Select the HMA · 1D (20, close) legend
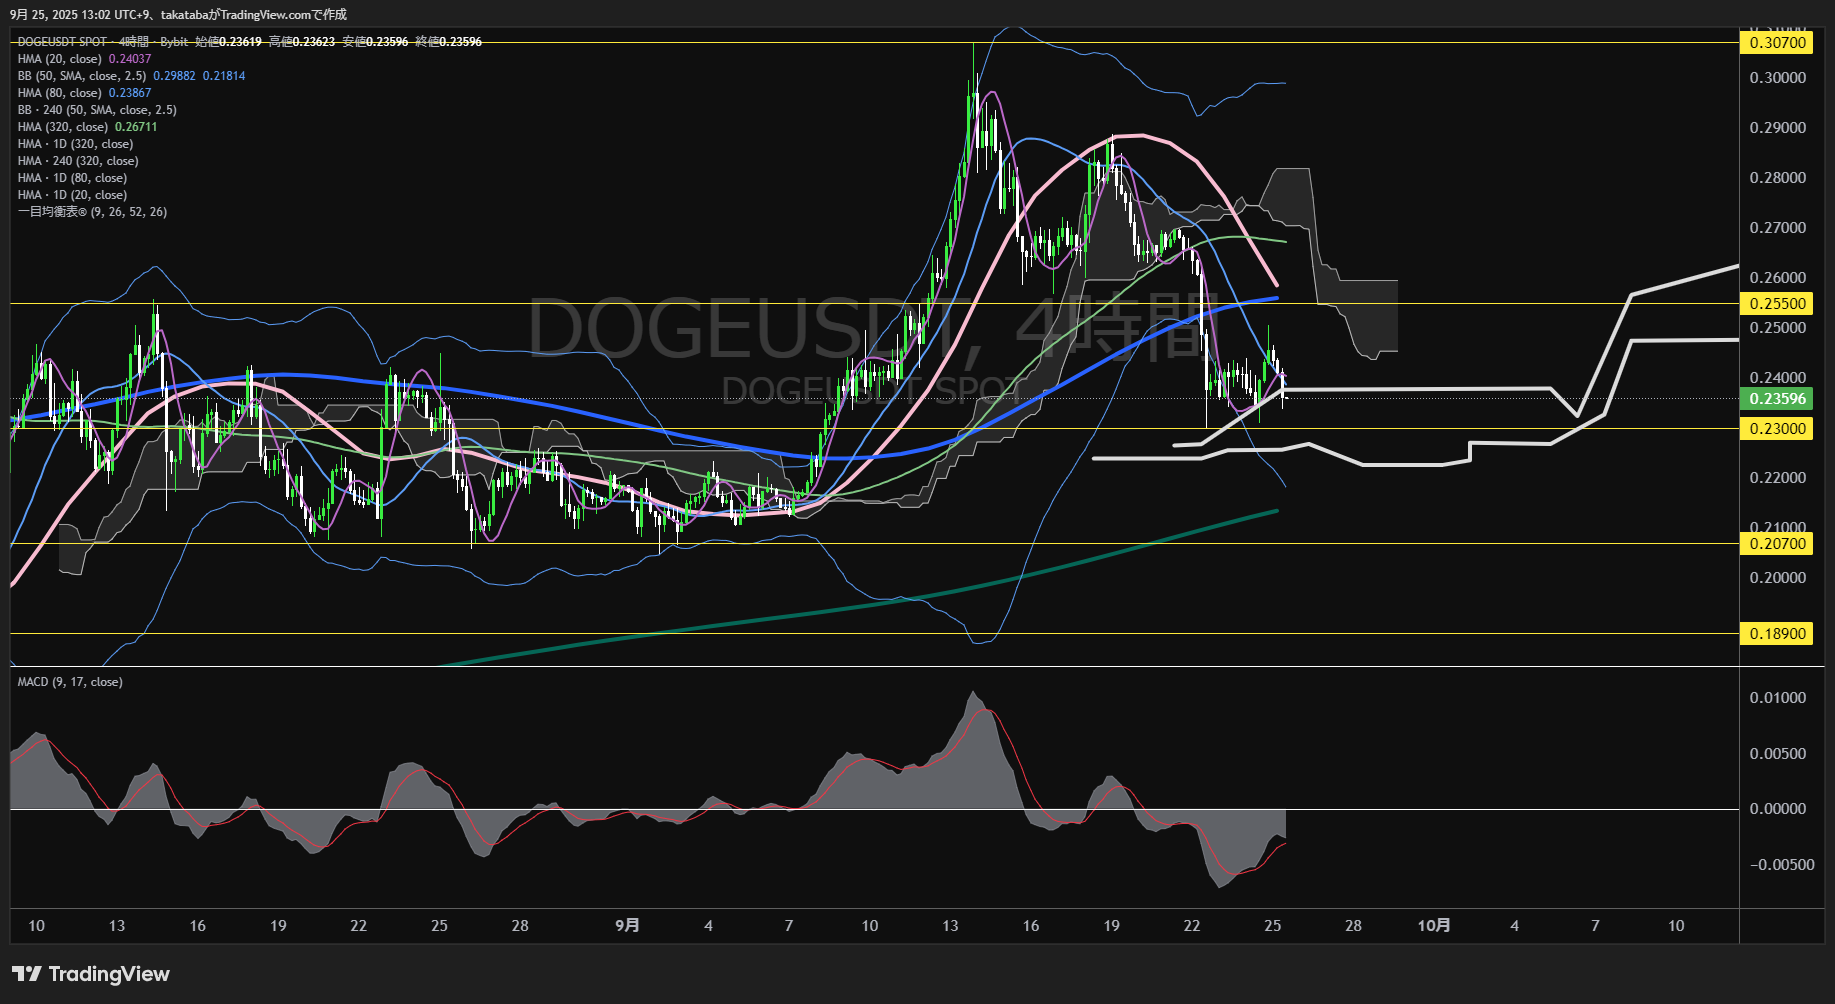1835x1004 pixels. point(72,195)
